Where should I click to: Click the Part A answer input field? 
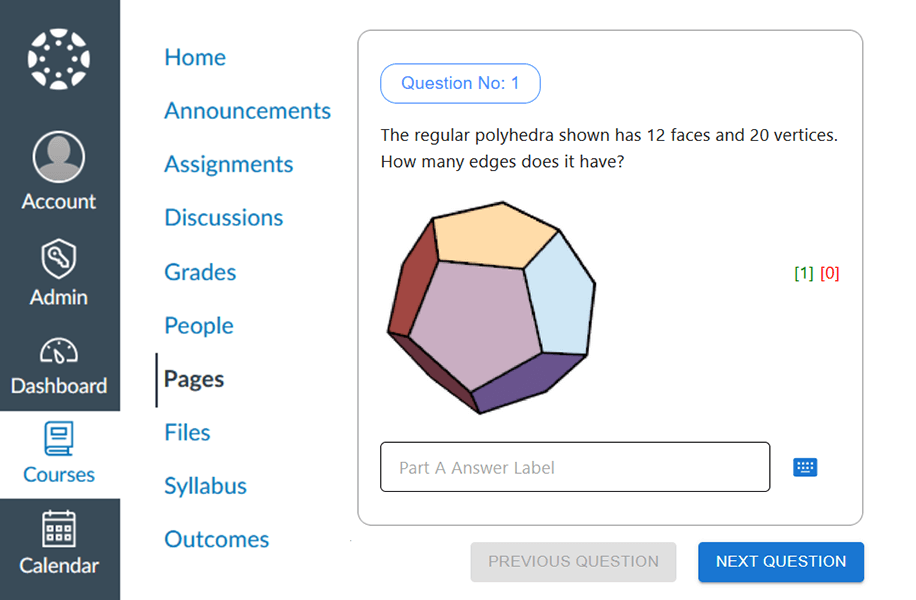click(x=575, y=467)
